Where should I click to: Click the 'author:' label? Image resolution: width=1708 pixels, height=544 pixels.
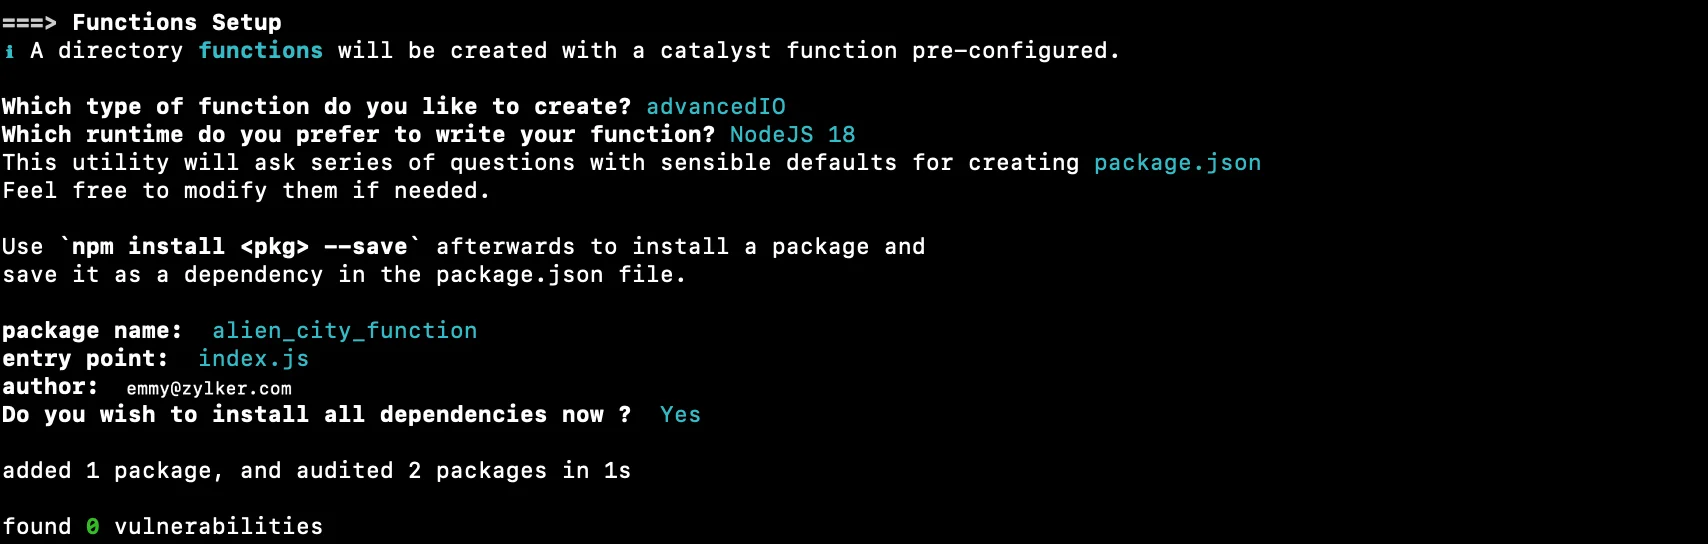[50, 386]
